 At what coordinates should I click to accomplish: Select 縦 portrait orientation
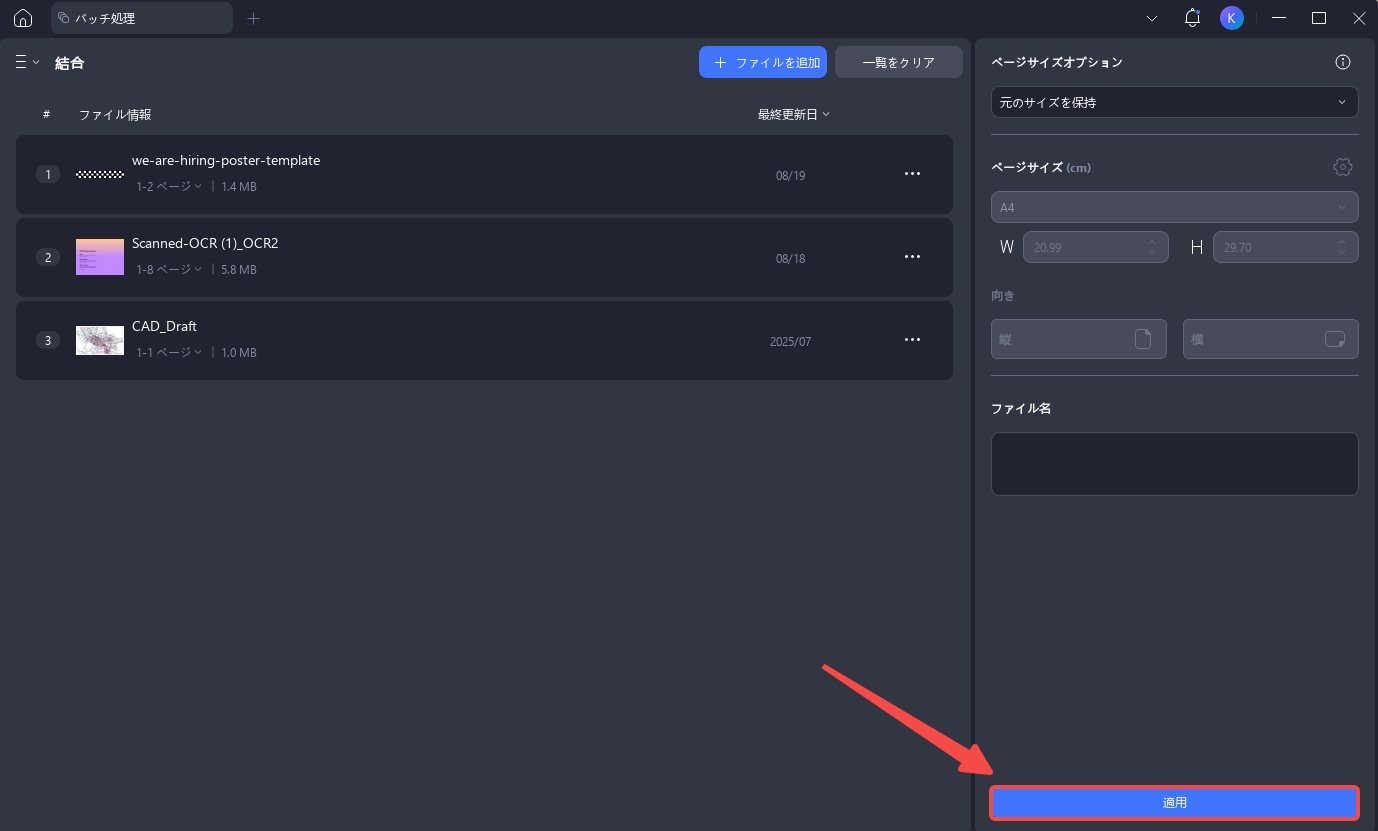1078,339
